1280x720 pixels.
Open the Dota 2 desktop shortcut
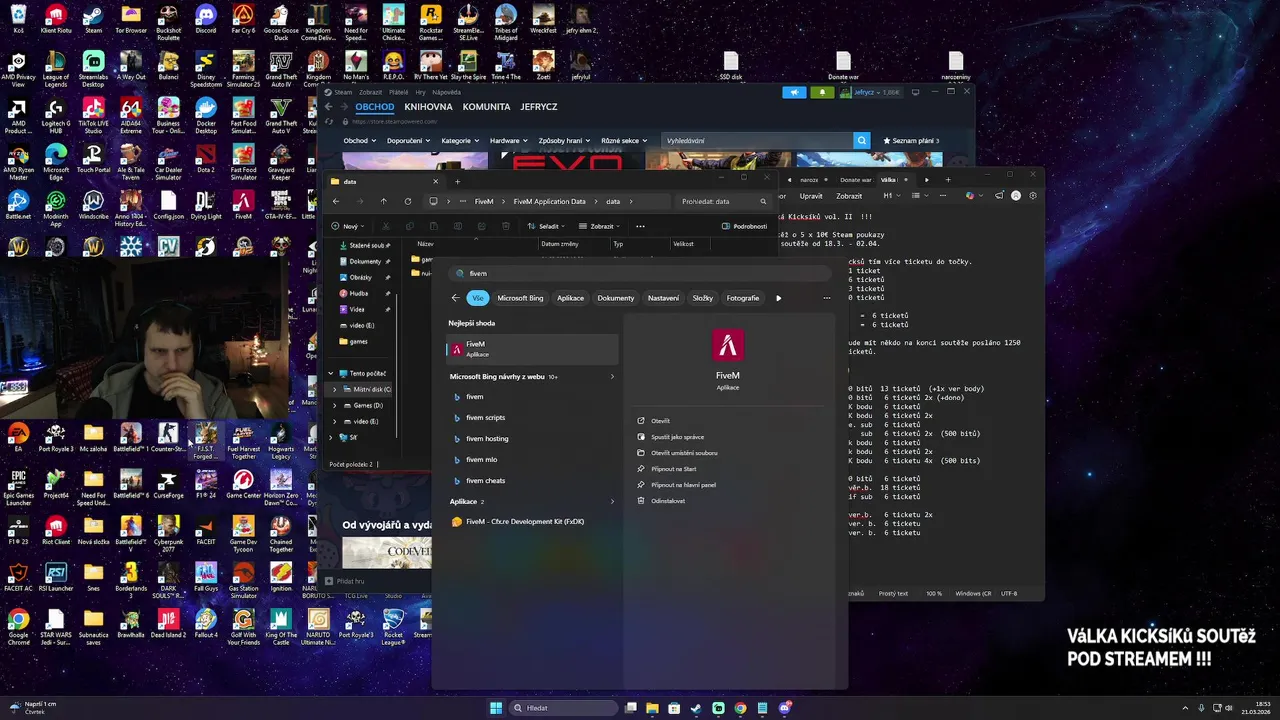206,159
